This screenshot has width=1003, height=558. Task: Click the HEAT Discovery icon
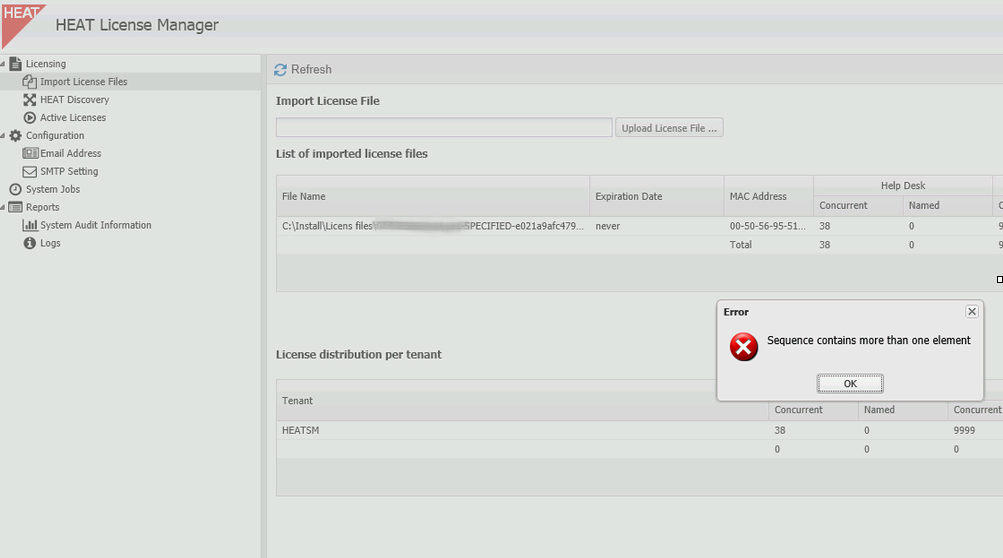(x=30, y=100)
